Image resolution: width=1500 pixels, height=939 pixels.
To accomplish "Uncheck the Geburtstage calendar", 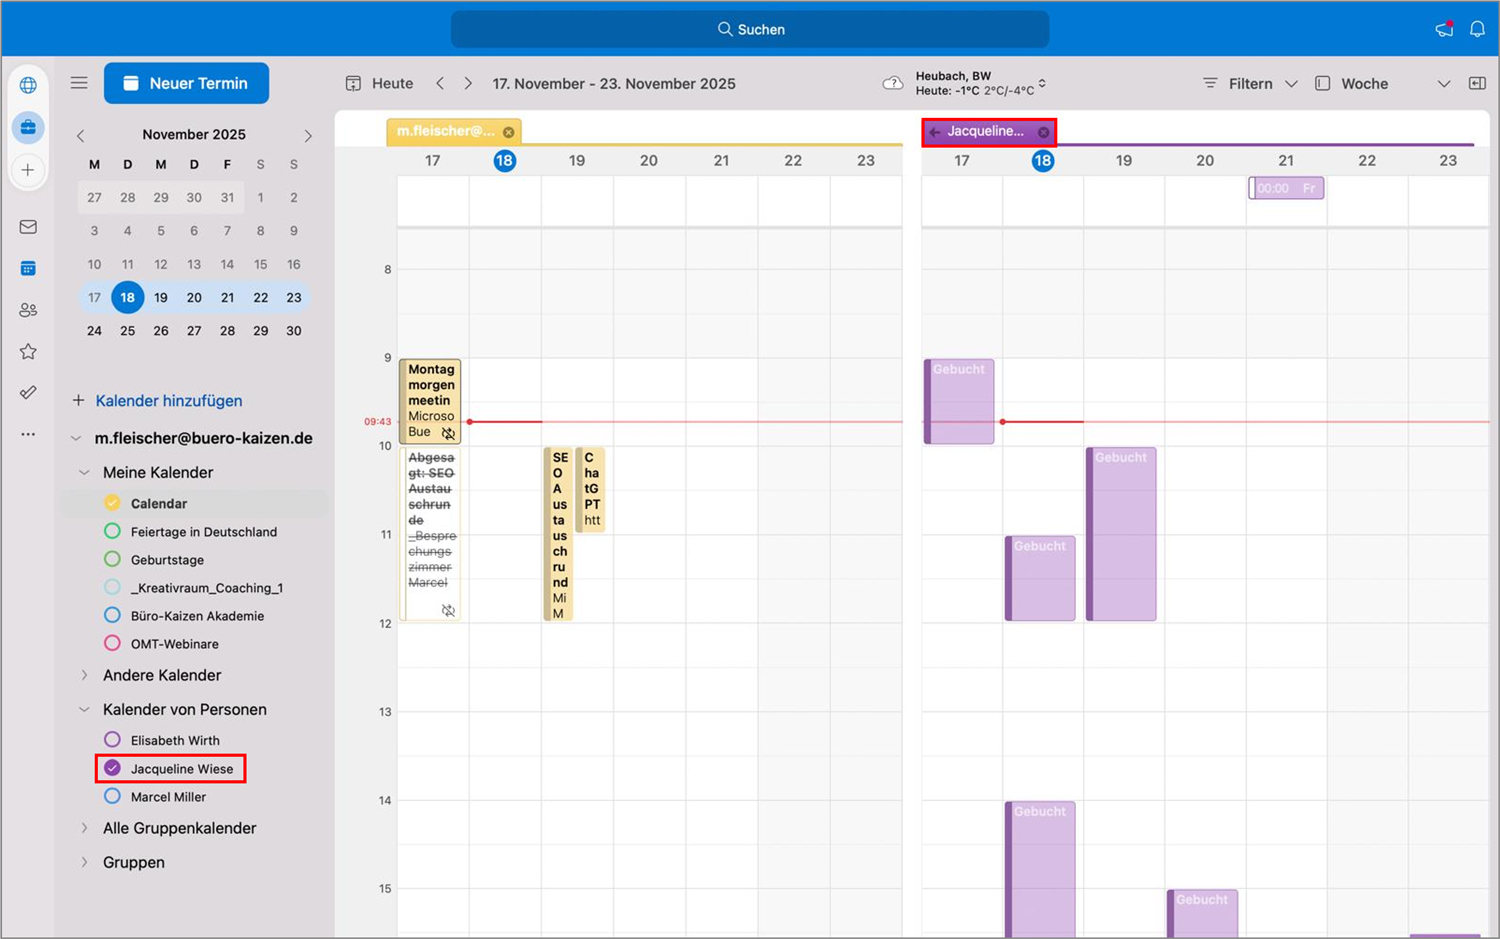I will coord(112,559).
